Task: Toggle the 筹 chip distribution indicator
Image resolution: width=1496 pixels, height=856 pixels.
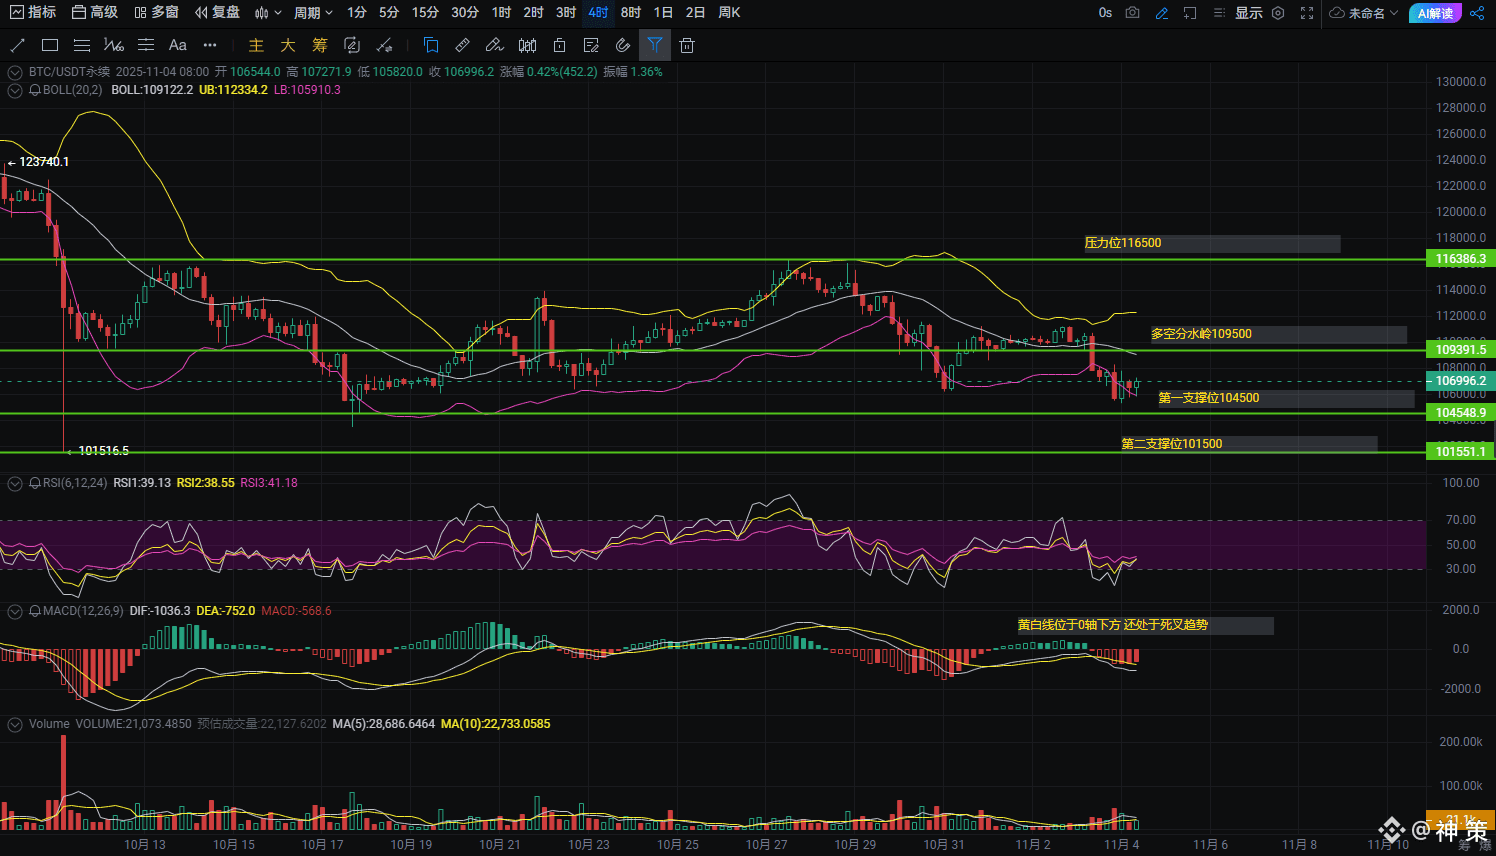Action: (320, 45)
